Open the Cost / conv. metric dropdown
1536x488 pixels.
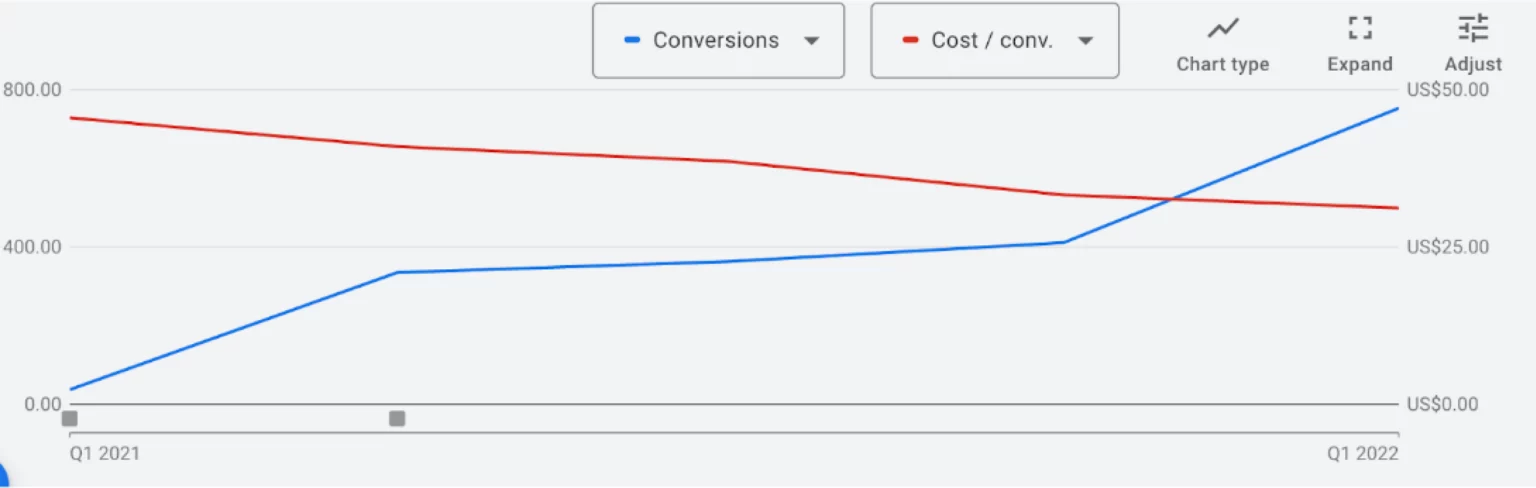pyautogui.click(x=994, y=40)
